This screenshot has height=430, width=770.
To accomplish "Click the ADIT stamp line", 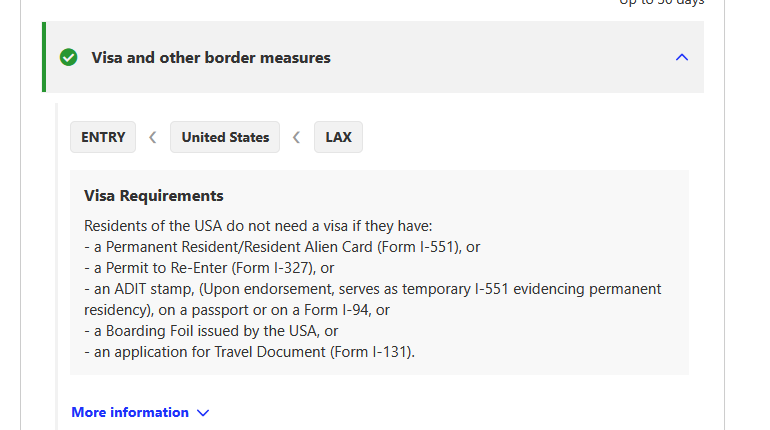I will pos(372,288).
